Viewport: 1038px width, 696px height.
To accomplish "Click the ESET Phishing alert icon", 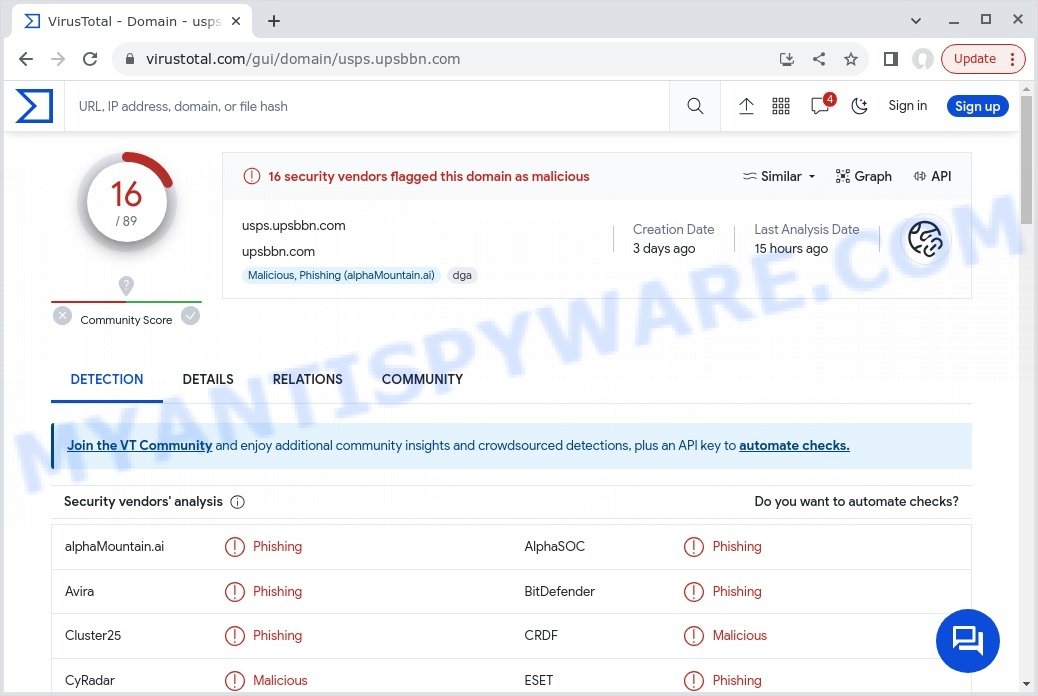I will [693, 680].
